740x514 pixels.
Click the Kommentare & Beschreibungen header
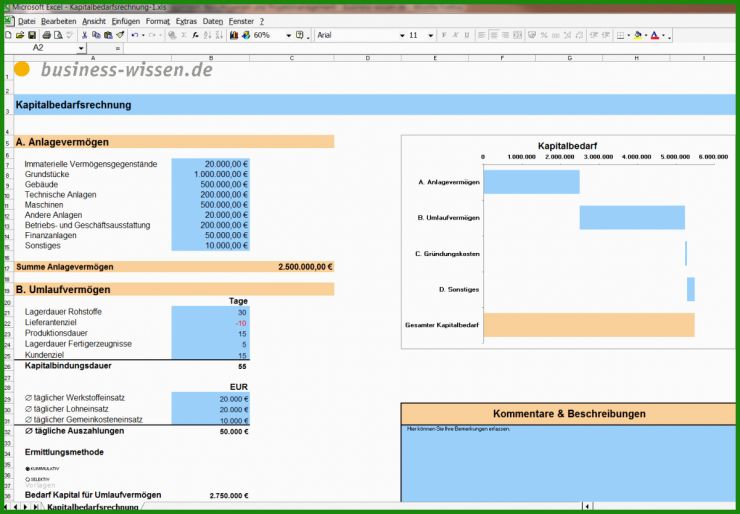tap(569, 414)
